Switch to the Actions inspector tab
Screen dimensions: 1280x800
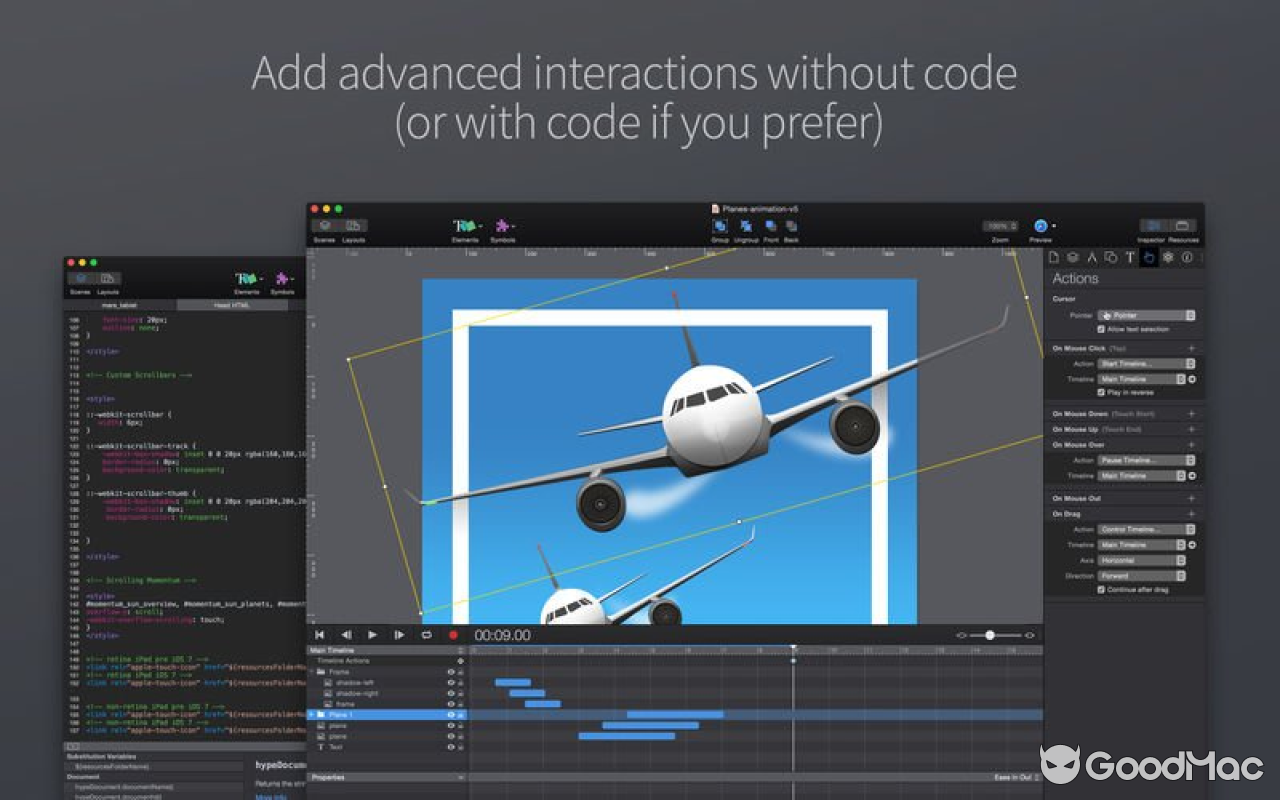(1150, 258)
